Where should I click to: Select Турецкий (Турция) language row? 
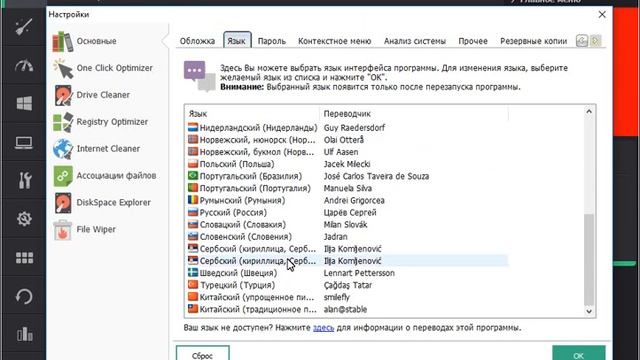[347, 285]
